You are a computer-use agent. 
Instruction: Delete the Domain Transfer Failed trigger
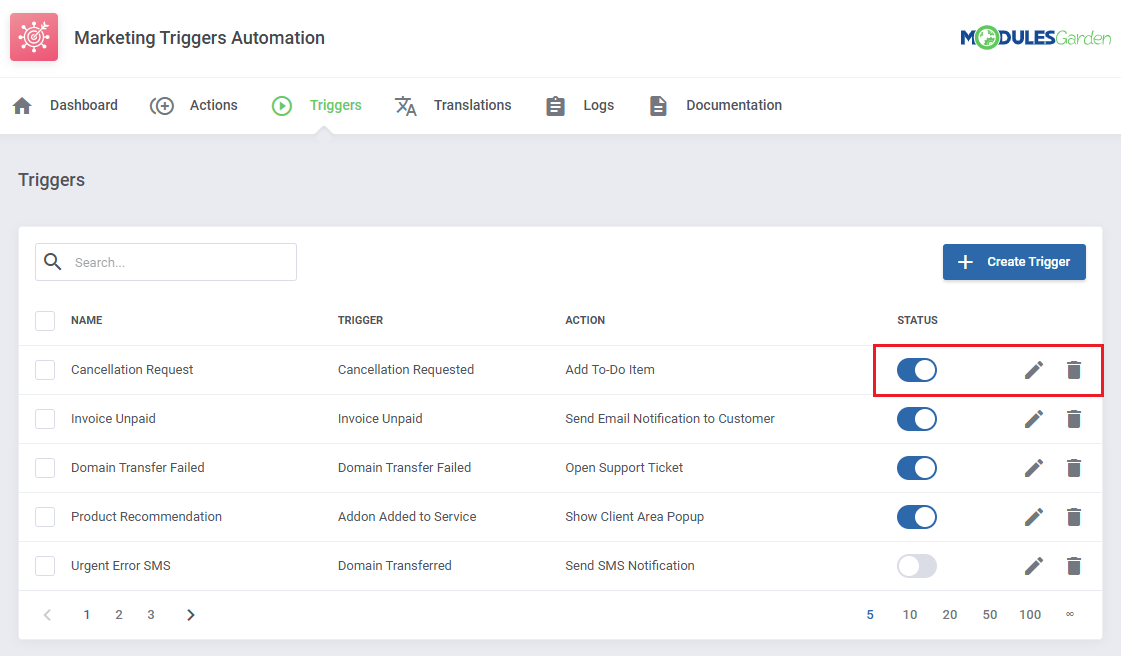click(x=1074, y=468)
